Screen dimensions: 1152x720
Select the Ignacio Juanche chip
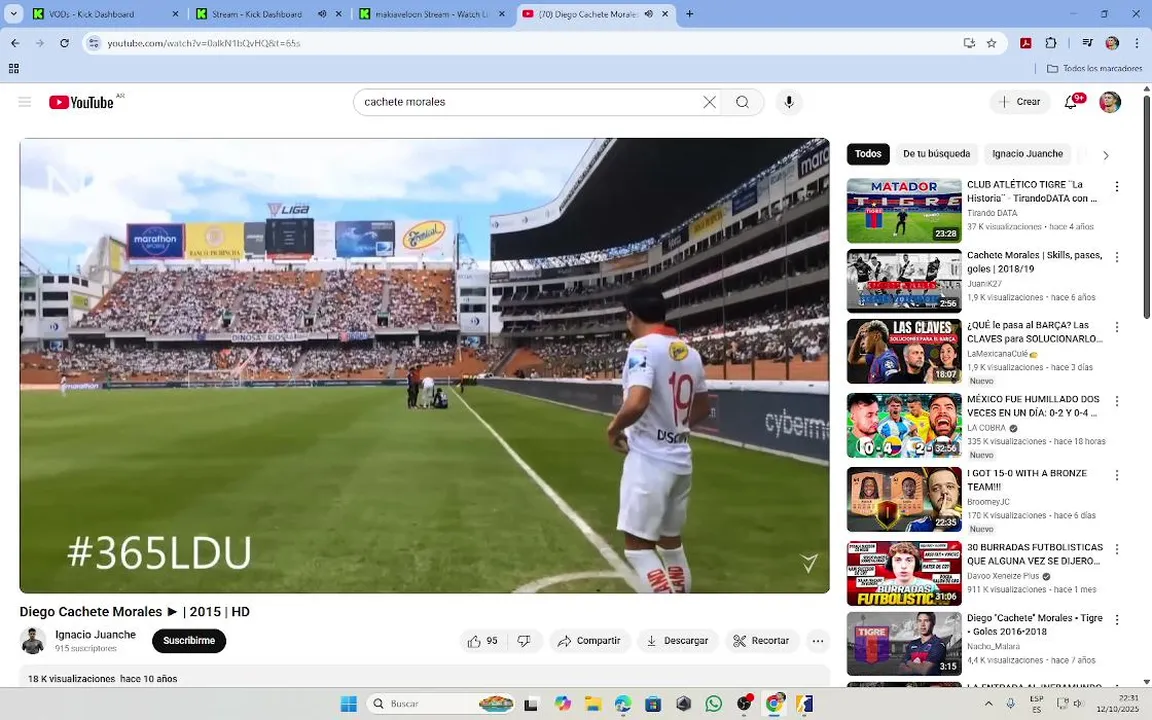tap(1027, 154)
